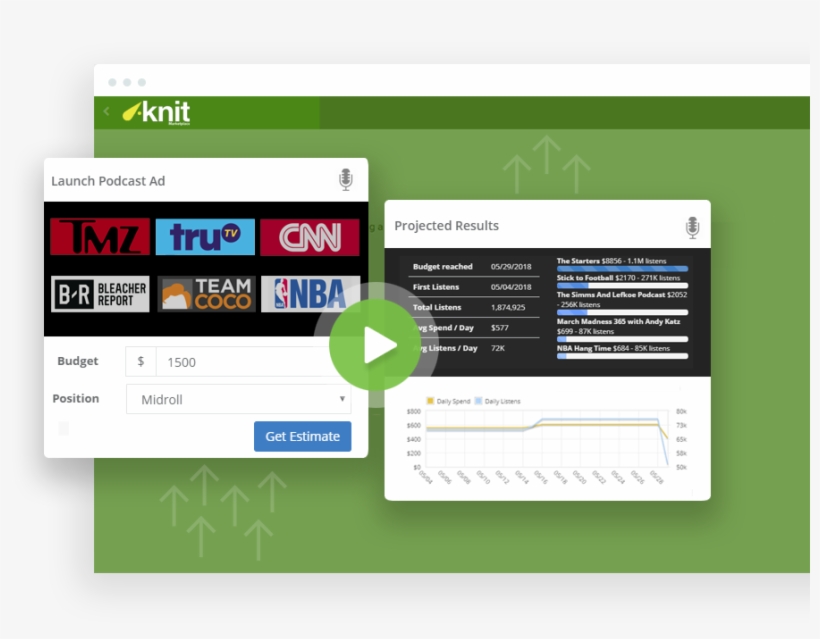Open the Position dropdown set to Midroll
The width and height of the screenshot is (820, 639).
point(238,400)
